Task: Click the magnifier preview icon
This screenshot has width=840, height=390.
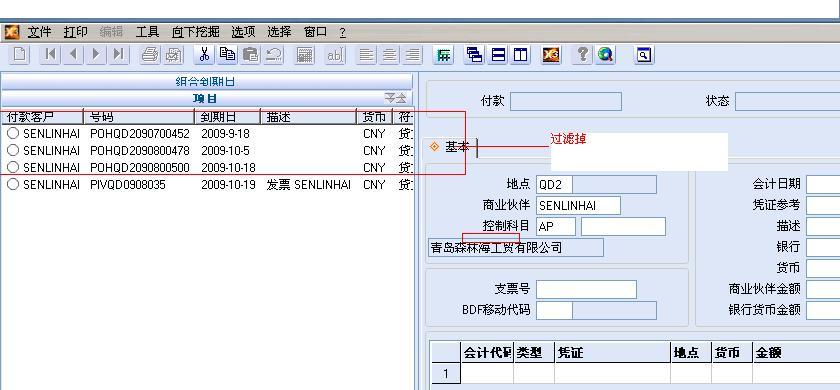Action: coord(644,55)
